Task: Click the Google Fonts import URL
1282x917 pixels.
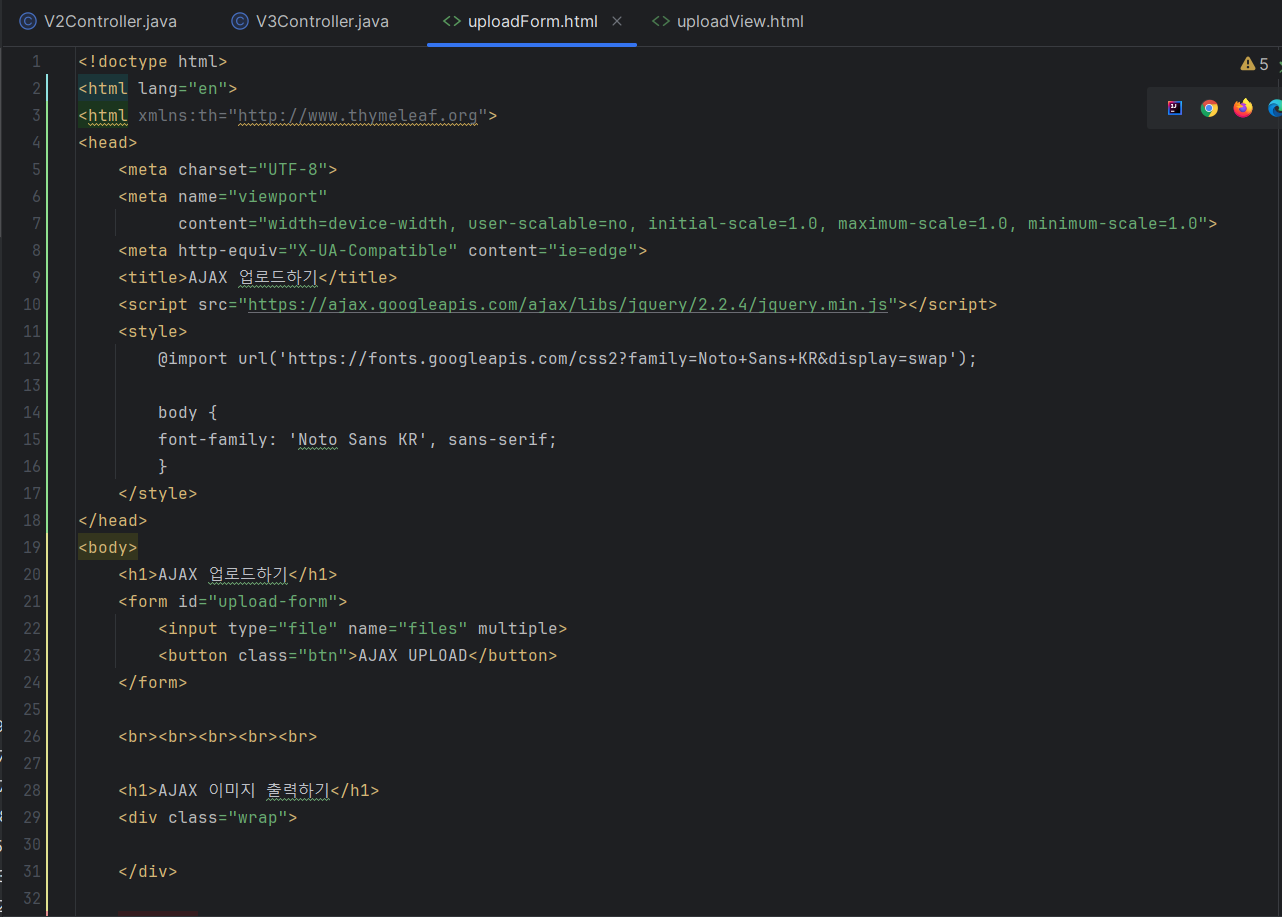Action: point(617,359)
